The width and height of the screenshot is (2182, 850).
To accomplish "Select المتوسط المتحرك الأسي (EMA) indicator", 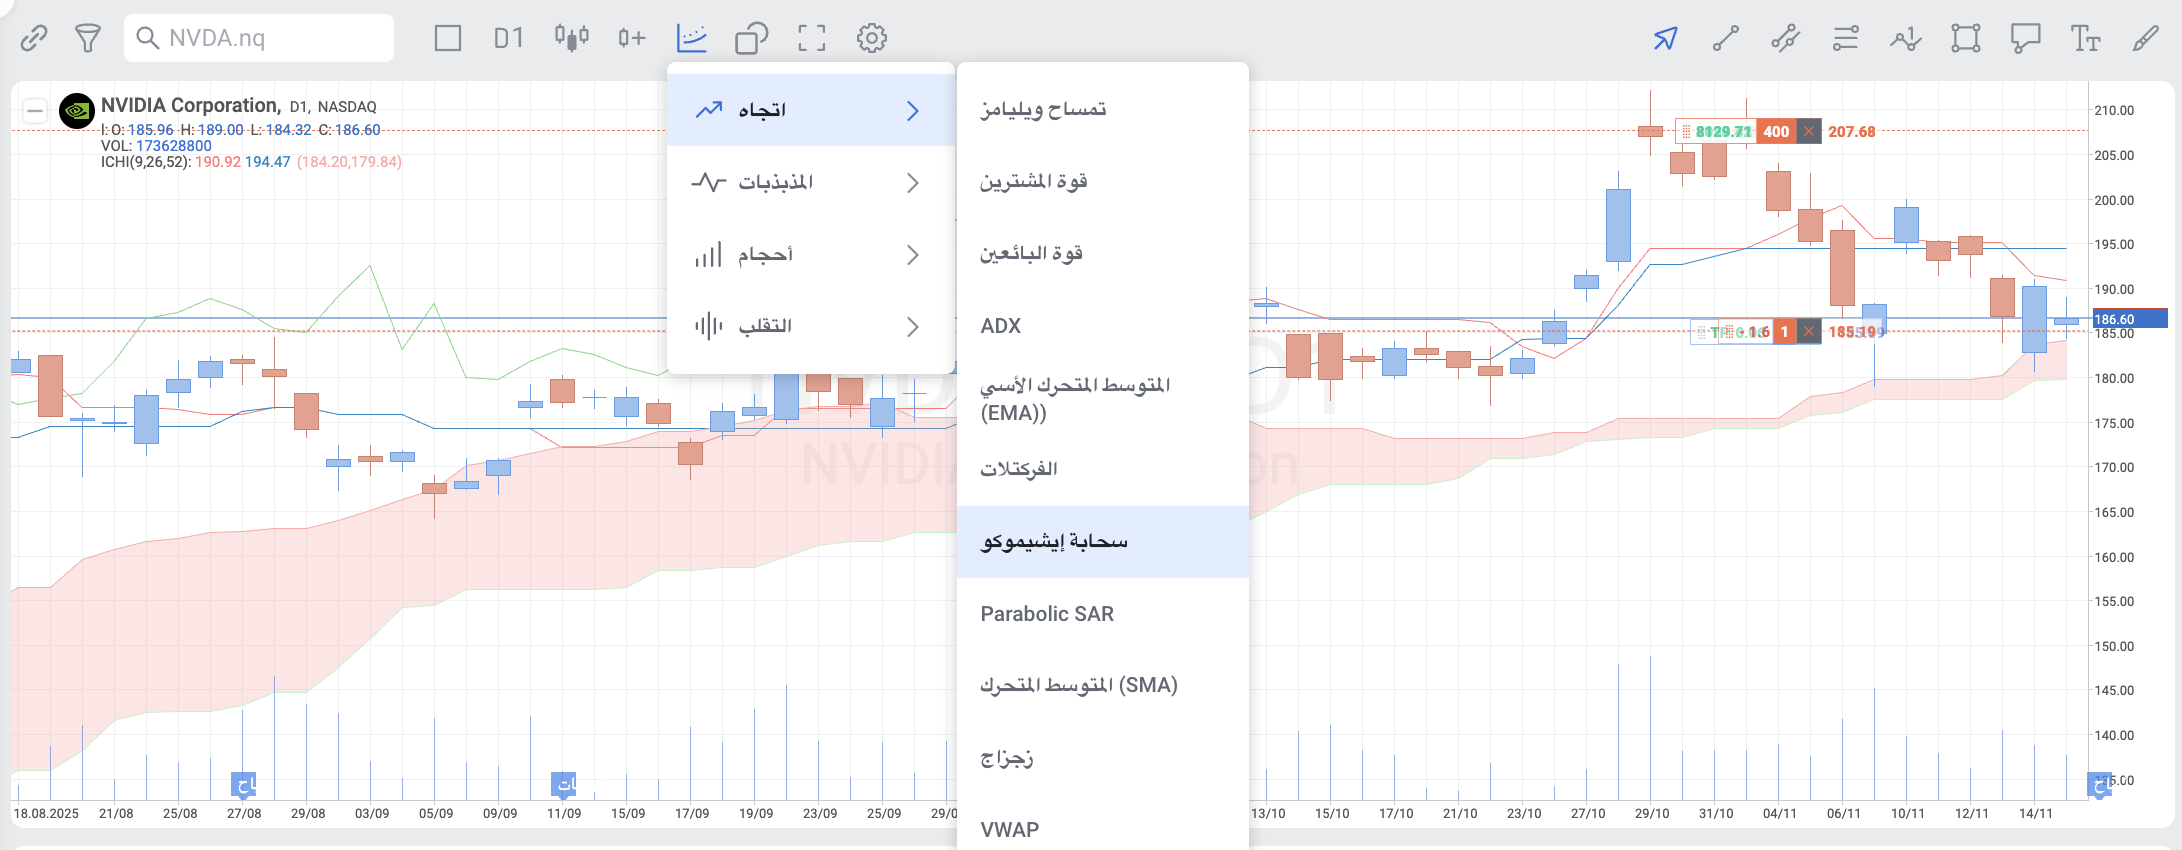I will (x=1103, y=398).
